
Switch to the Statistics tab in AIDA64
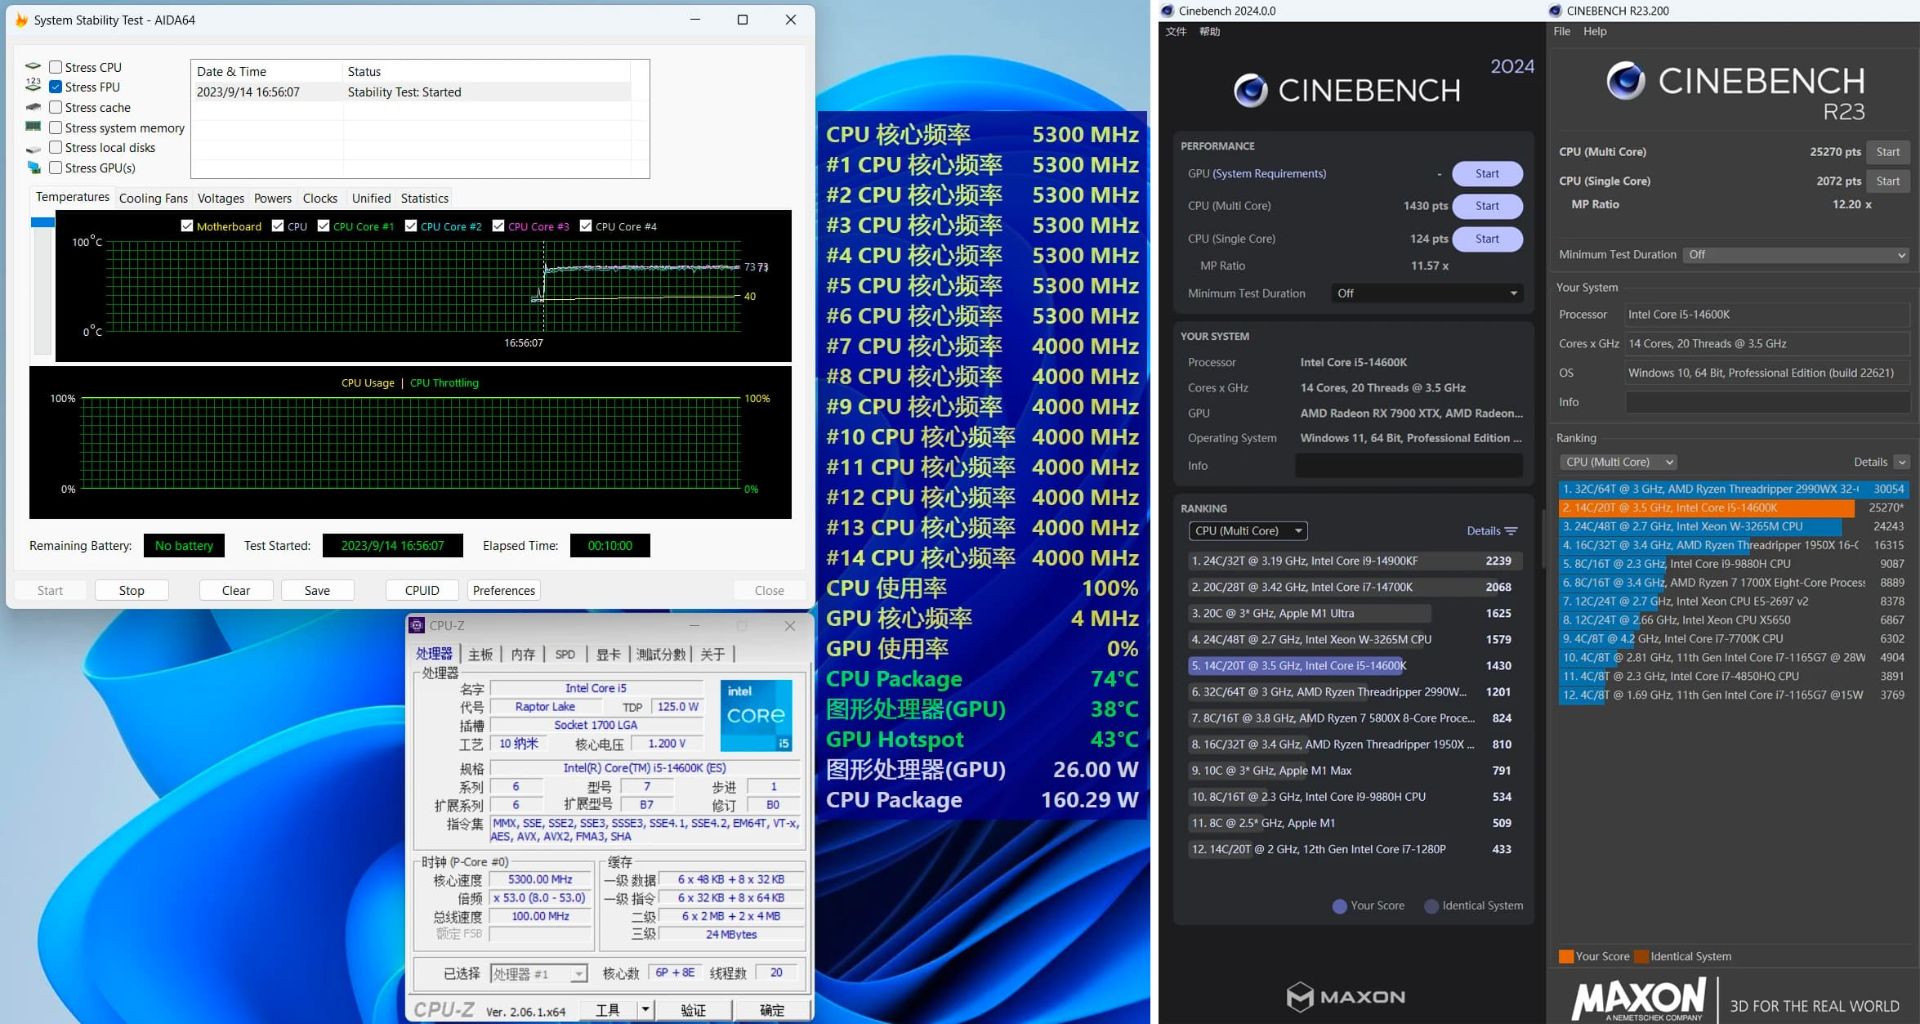tap(423, 198)
